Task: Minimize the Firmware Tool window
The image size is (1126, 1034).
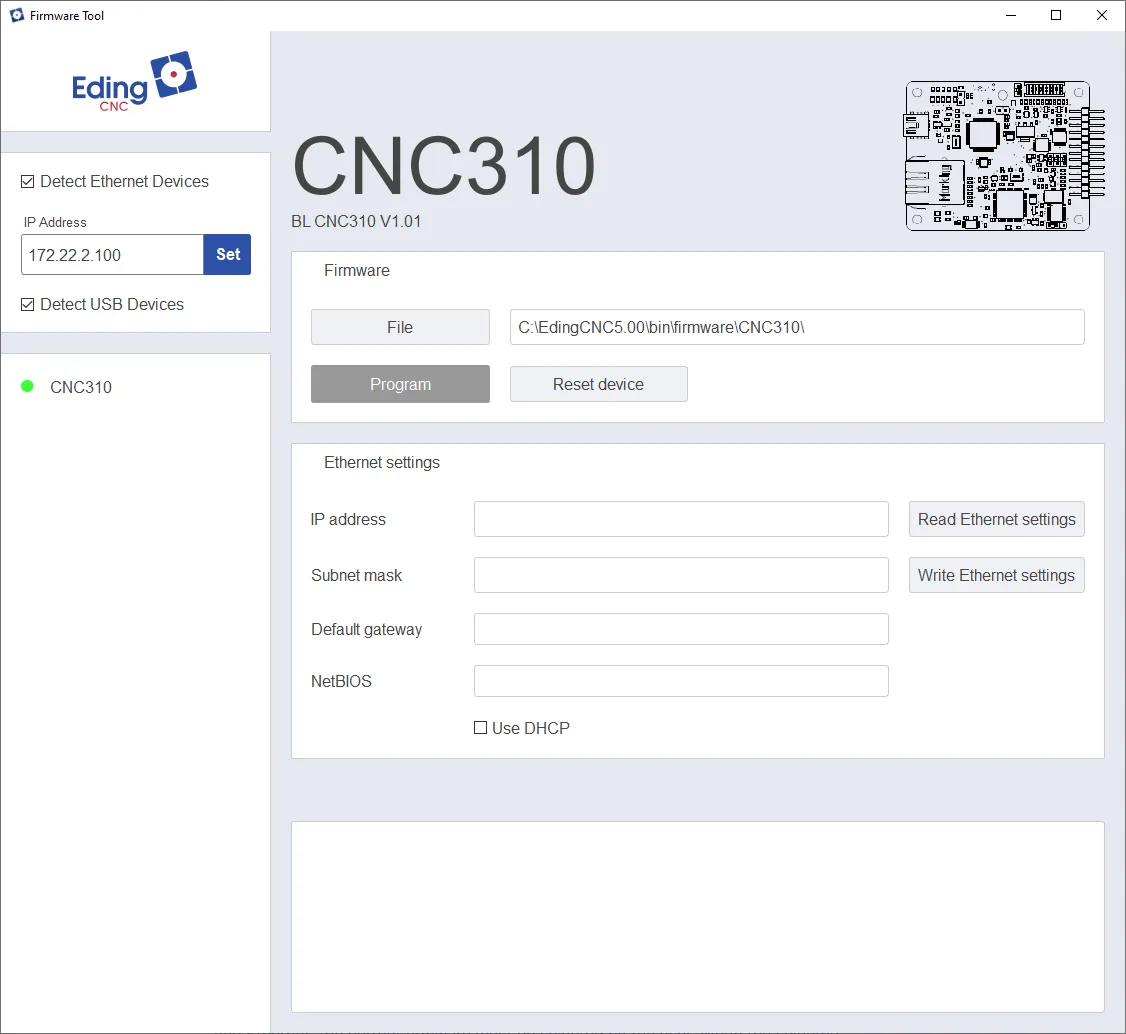Action: tap(1011, 15)
